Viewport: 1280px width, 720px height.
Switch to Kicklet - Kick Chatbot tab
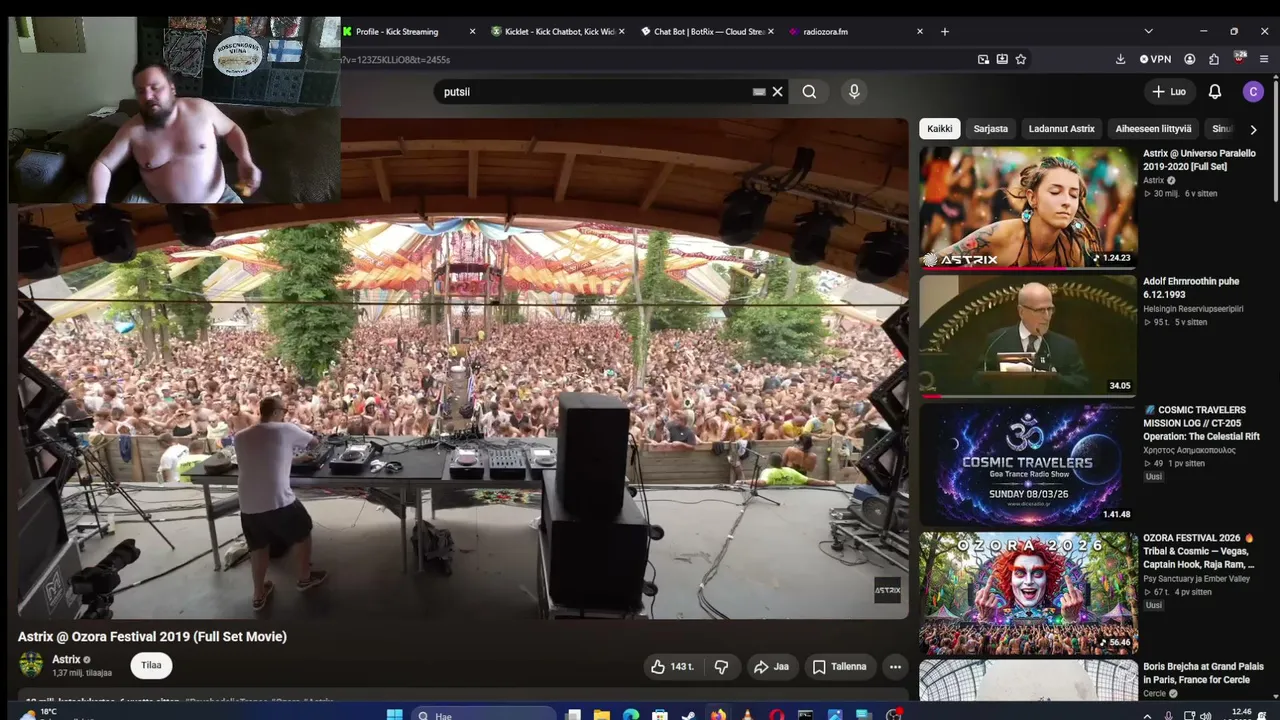pyautogui.click(x=559, y=31)
